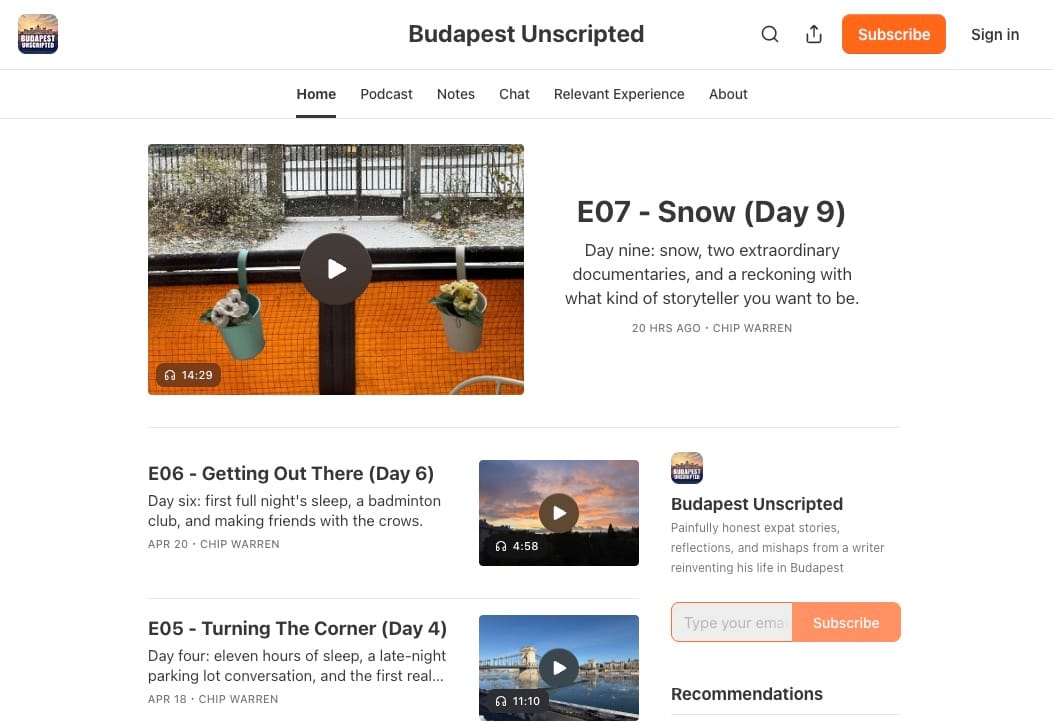The width and height of the screenshot is (1053, 723).
Task: Play the E06 Getting Out There episode
Action: 559,513
